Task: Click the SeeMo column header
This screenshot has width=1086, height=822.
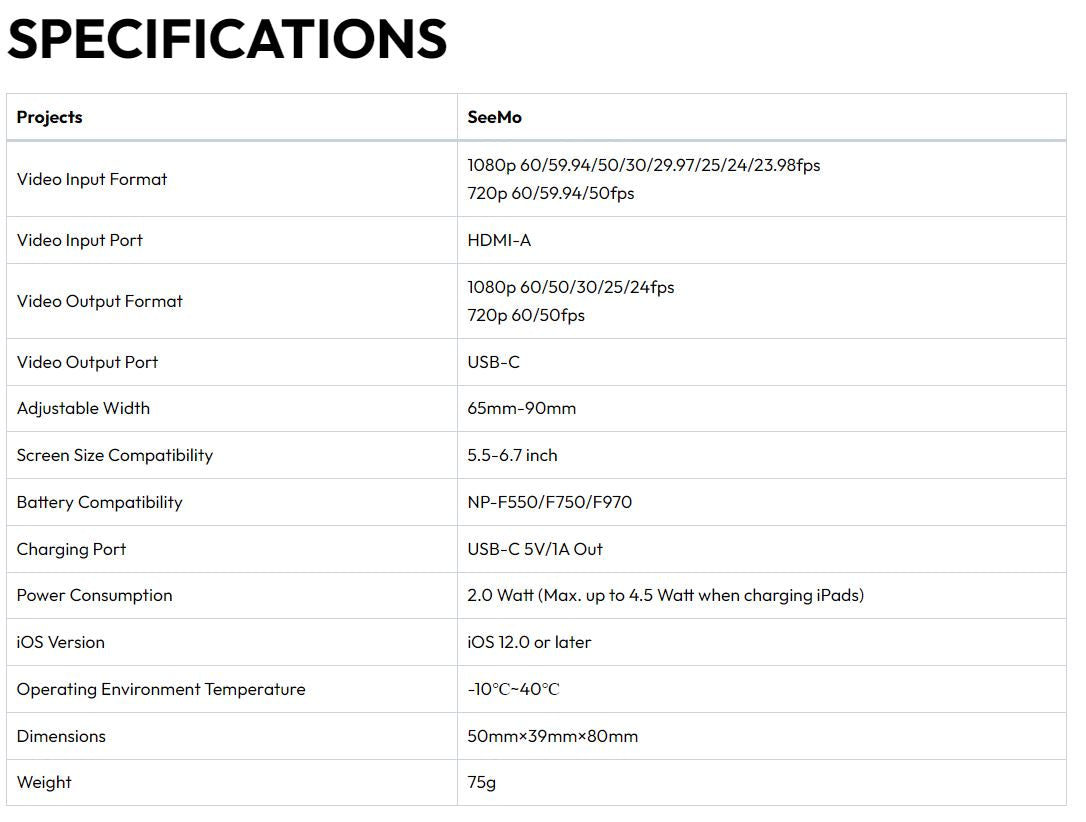Action: (x=494, y=117)
